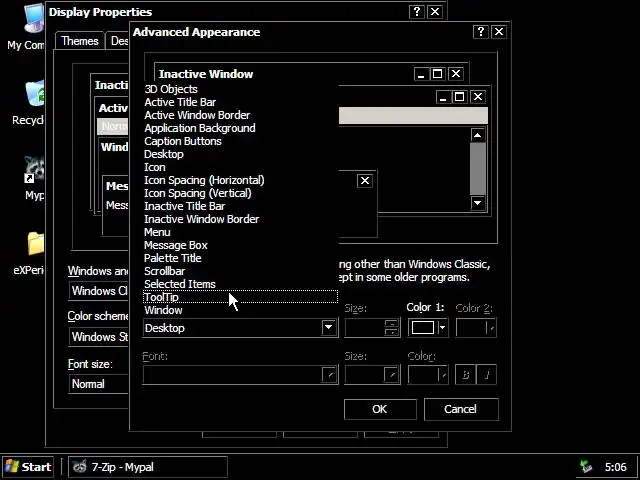Screen dimensions: 640x480
Task: Collapse the Item combo box arrow
Action: point(329,328)
